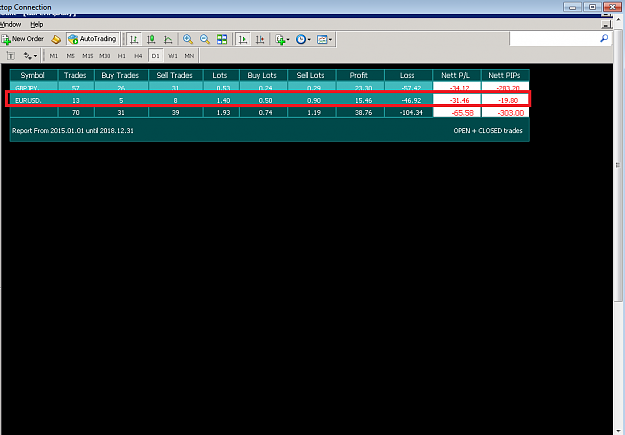Click the Loss column header
This screenshot has width=625, height=435.
pos(407,75)
